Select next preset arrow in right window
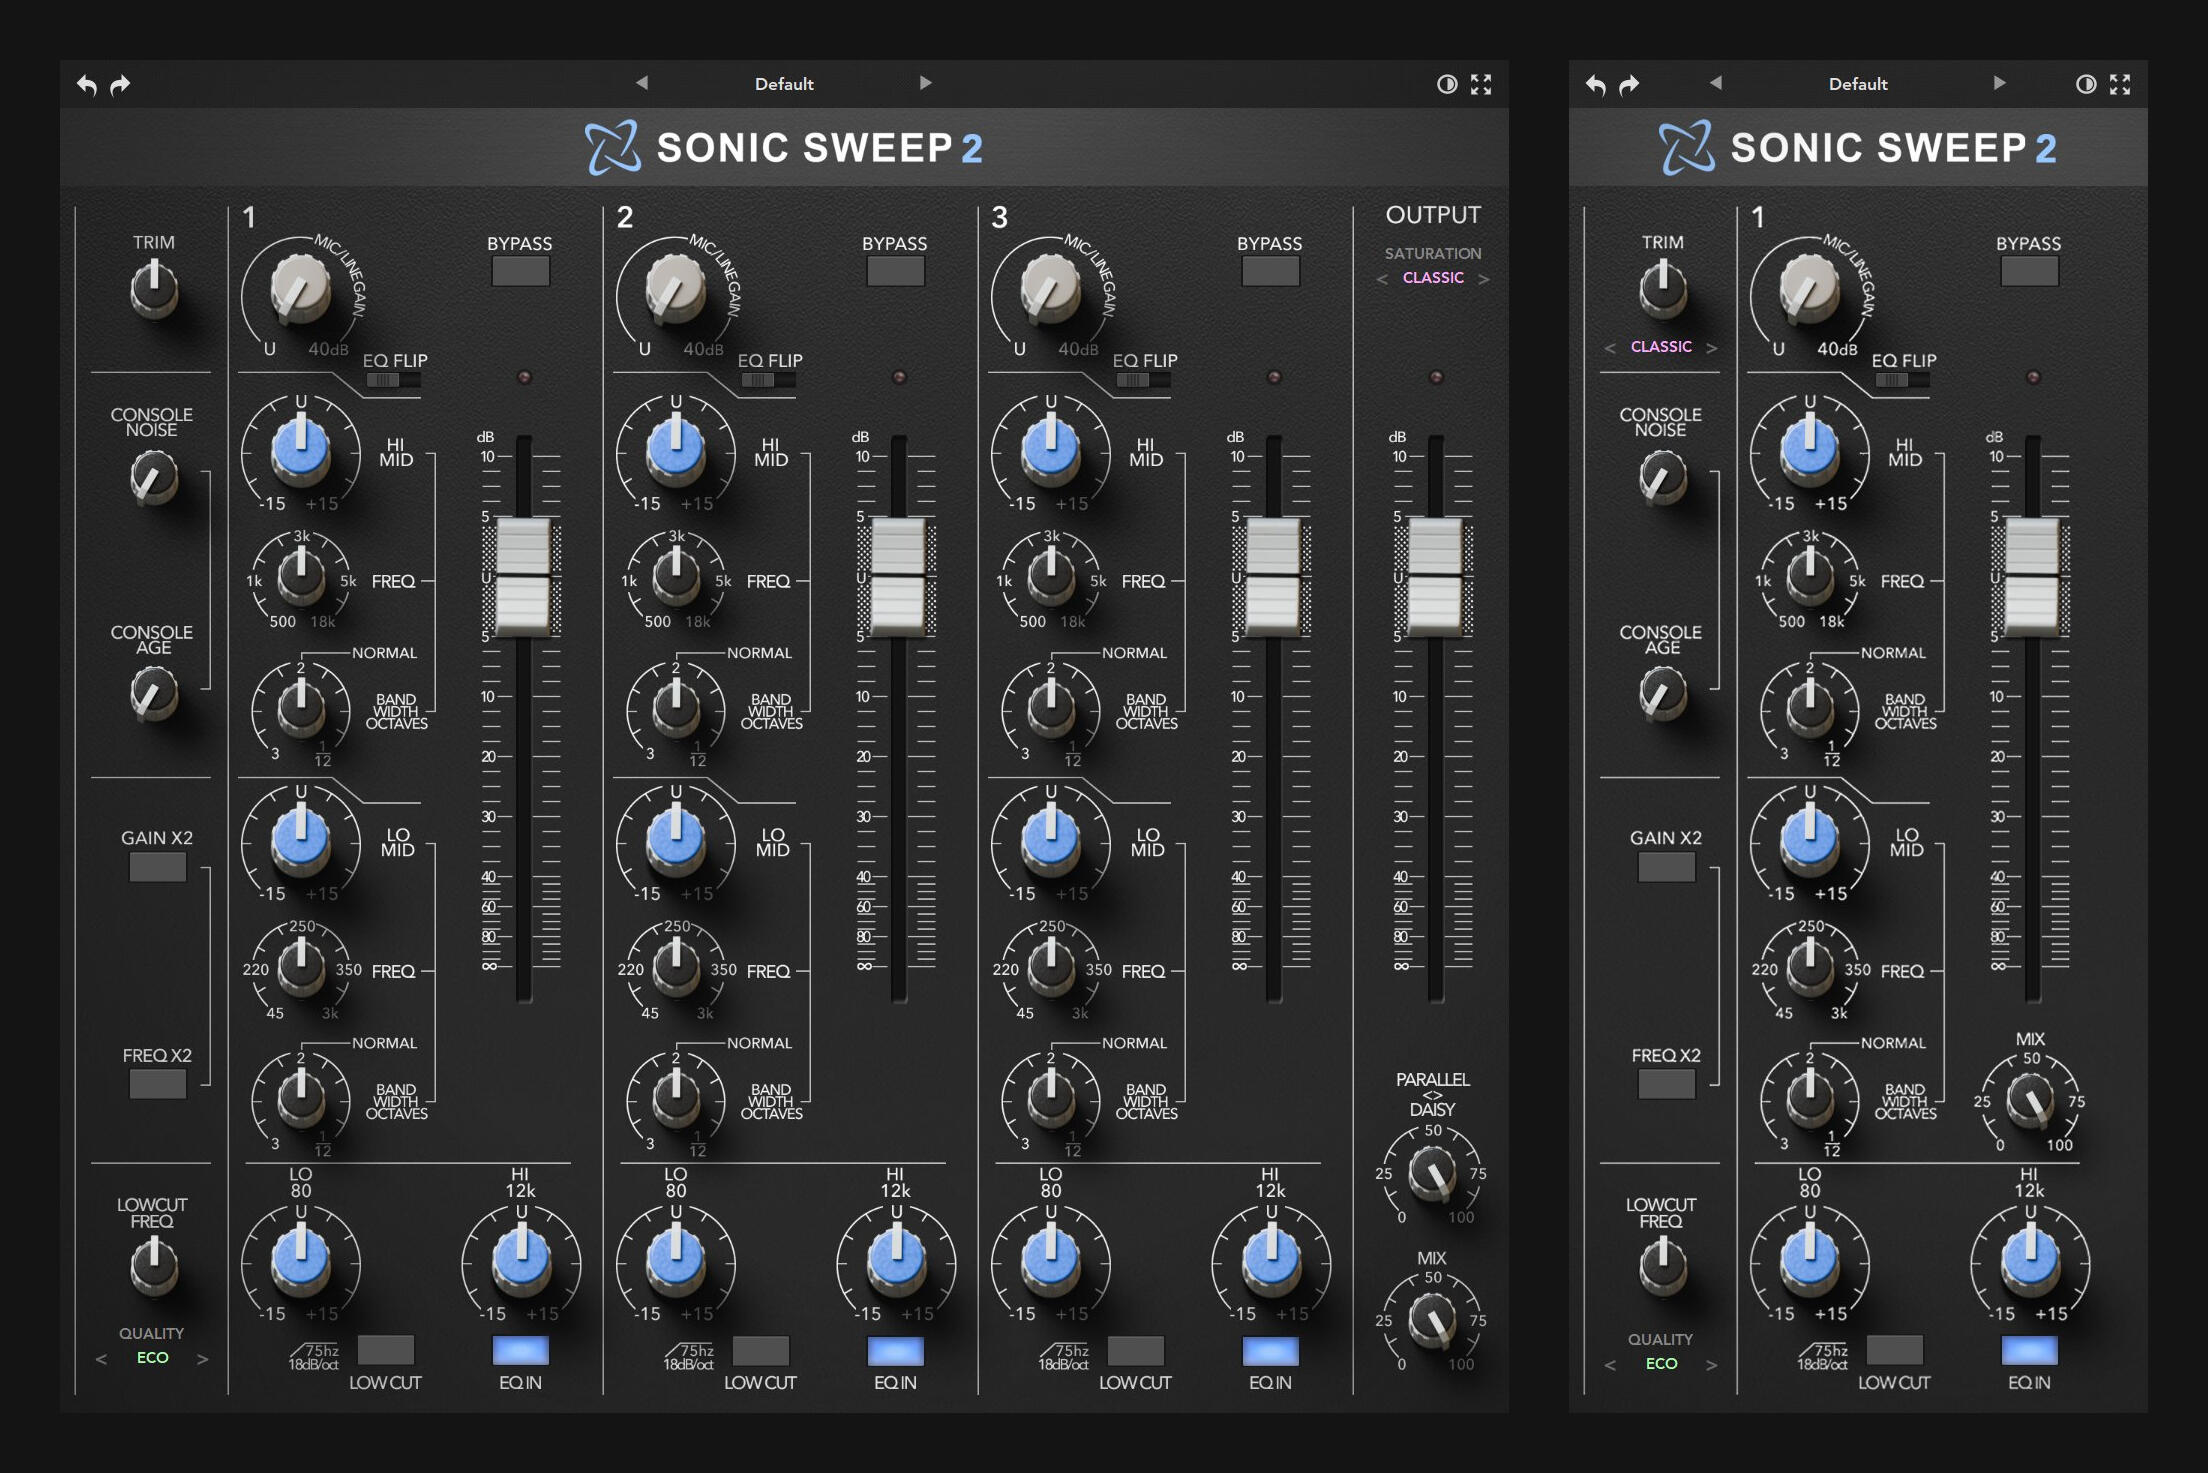 (2000, 83)
